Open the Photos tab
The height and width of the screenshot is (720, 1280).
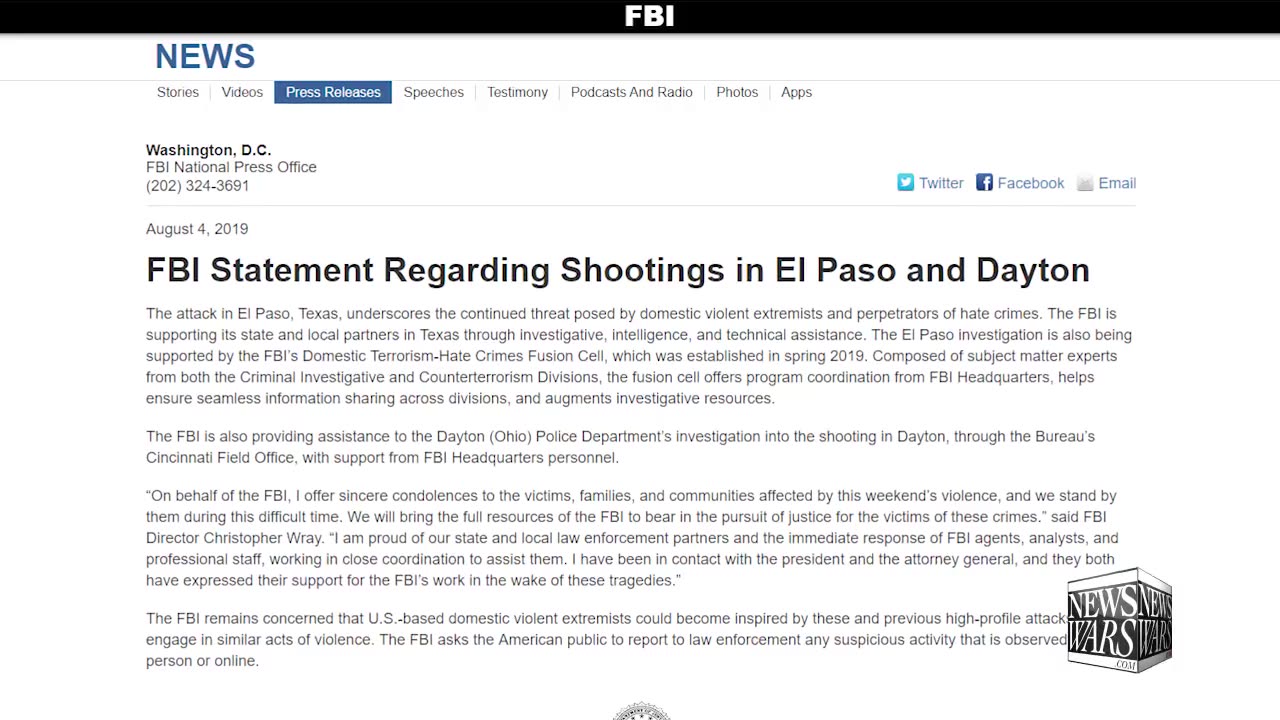pos(737,92)
